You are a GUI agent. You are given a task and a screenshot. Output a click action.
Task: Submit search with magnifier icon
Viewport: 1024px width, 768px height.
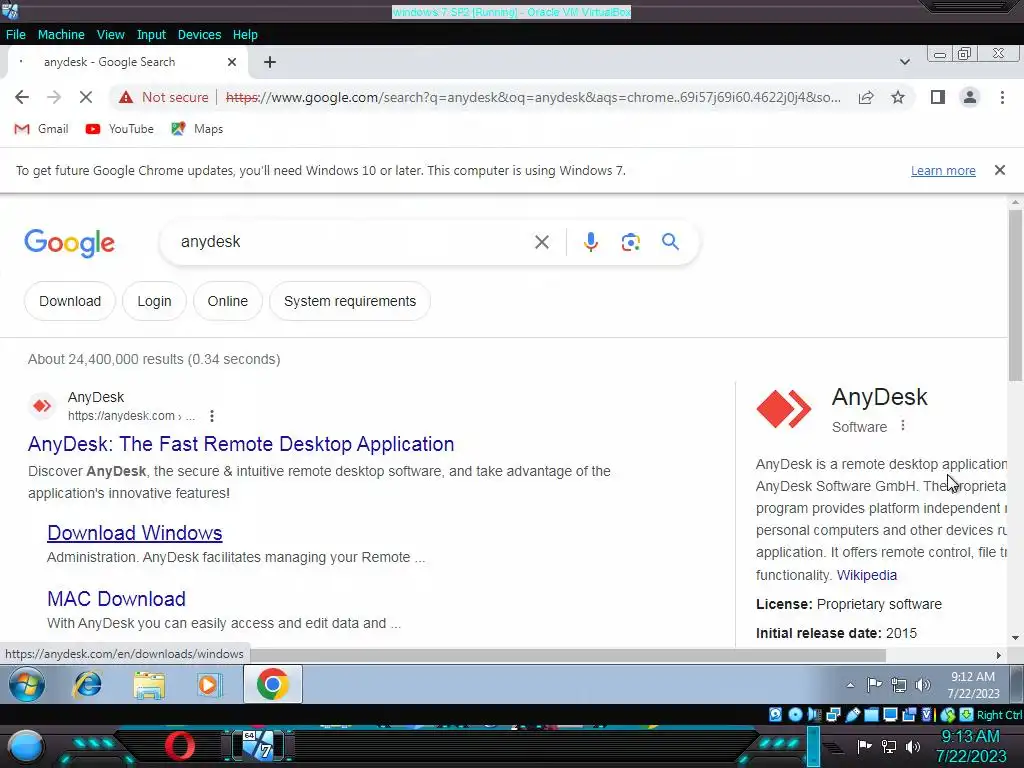[x=670, y=242]
